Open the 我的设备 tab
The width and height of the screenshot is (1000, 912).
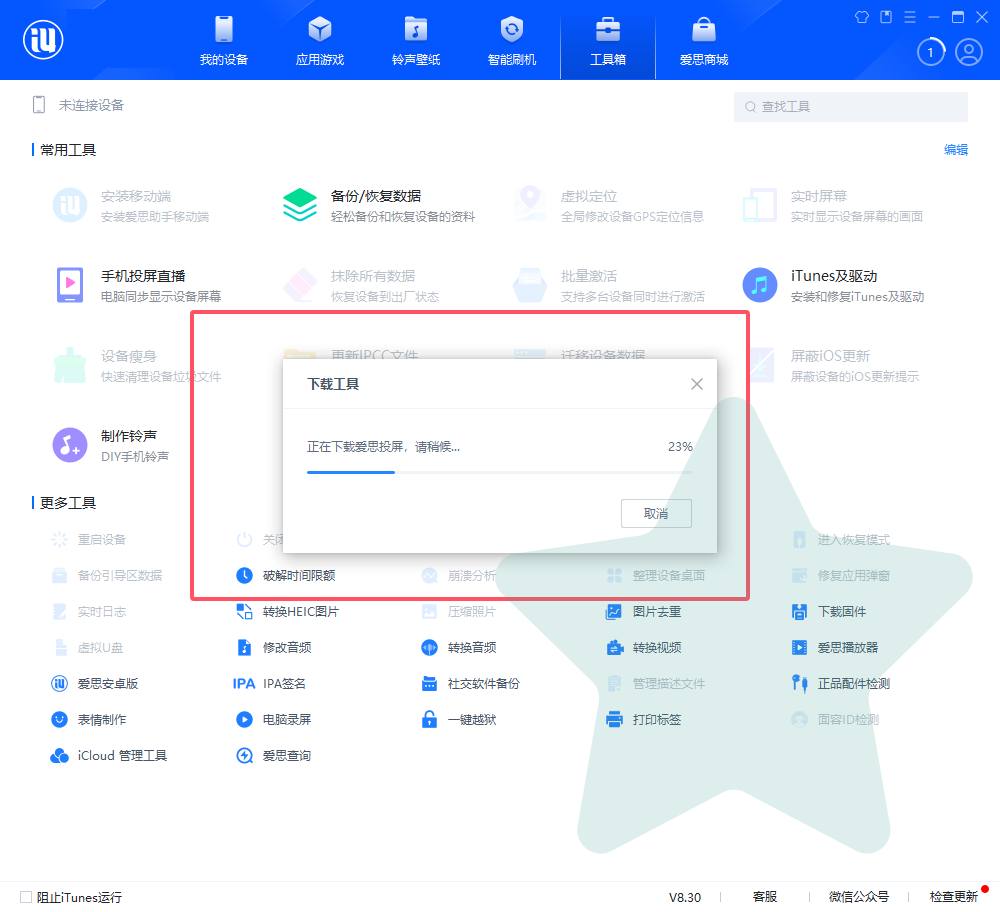224,41
